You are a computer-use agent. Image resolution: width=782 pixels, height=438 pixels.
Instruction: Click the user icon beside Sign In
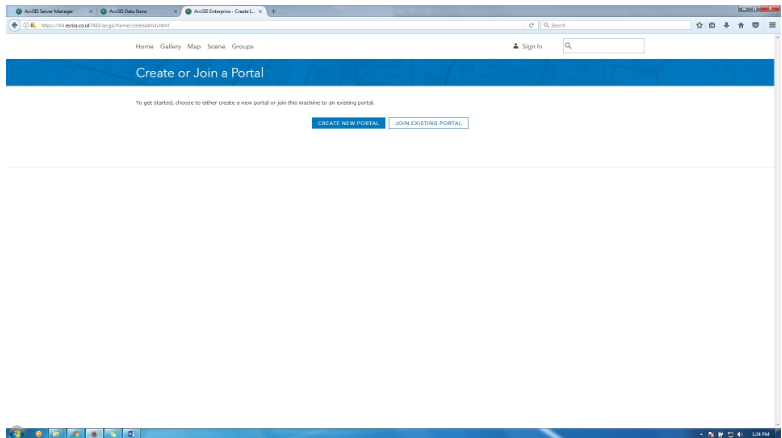[516, 46]
